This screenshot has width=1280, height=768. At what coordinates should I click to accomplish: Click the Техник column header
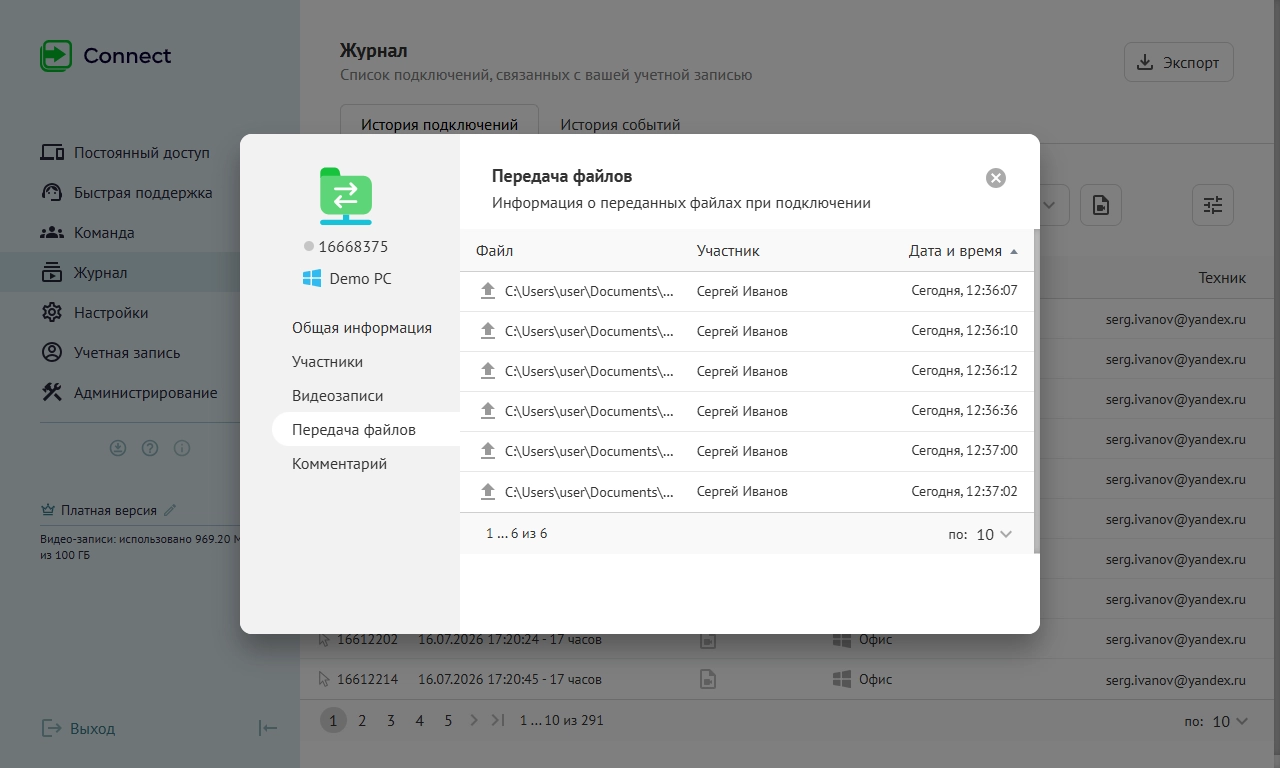coord(1222,278)
